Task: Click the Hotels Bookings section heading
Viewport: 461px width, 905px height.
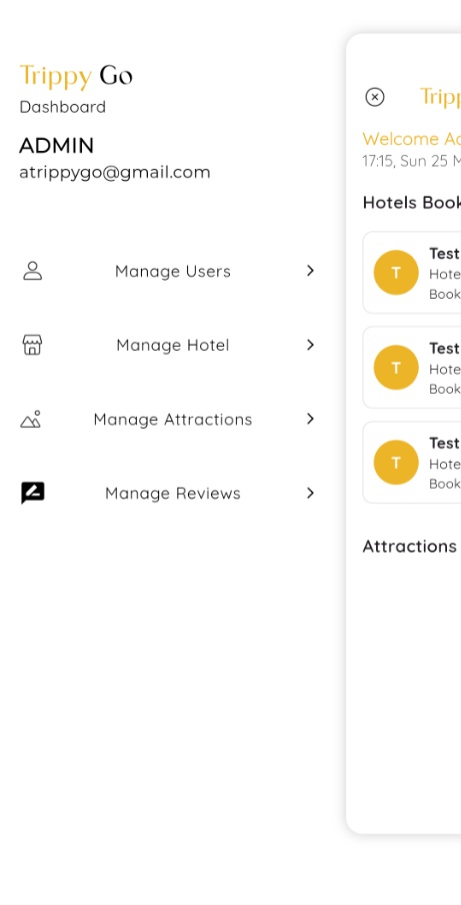Action: (411, 203)
